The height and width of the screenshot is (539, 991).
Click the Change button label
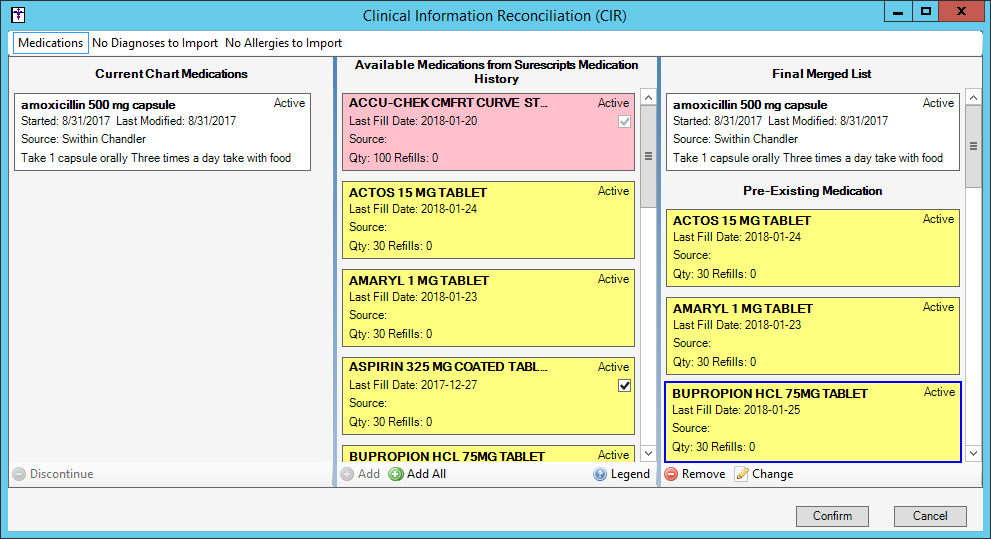772,474
